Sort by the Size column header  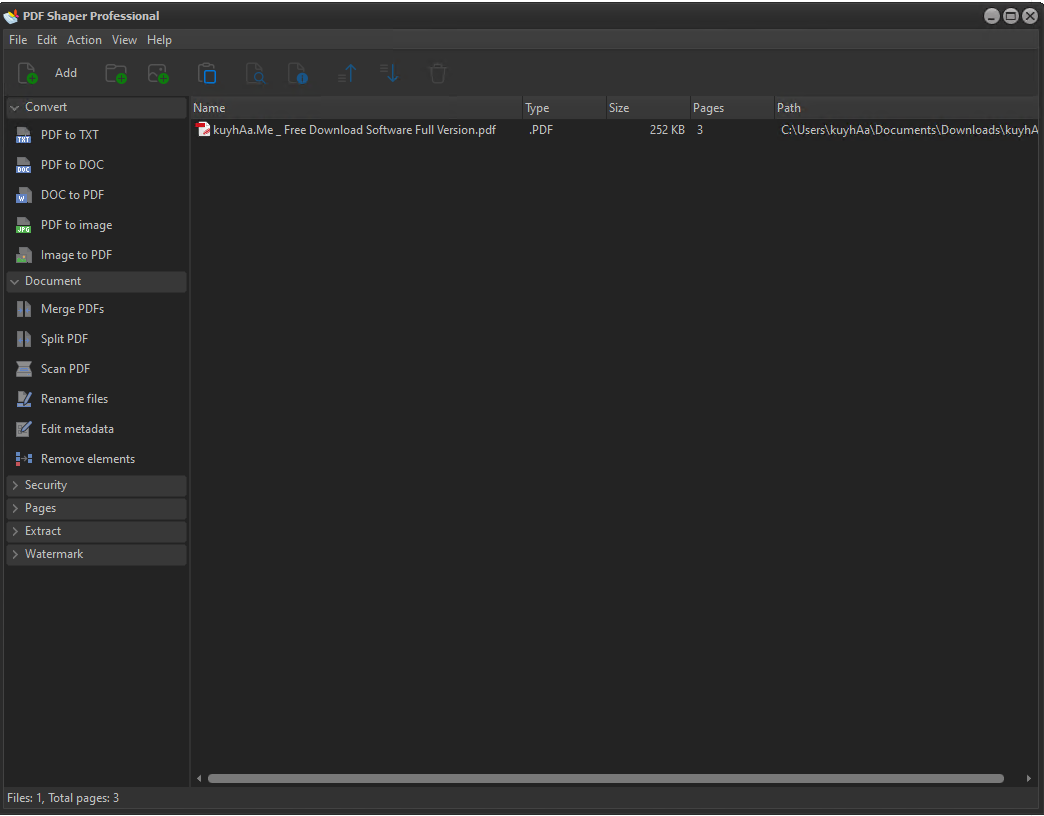pyautogui.click(x=648, y=108)
